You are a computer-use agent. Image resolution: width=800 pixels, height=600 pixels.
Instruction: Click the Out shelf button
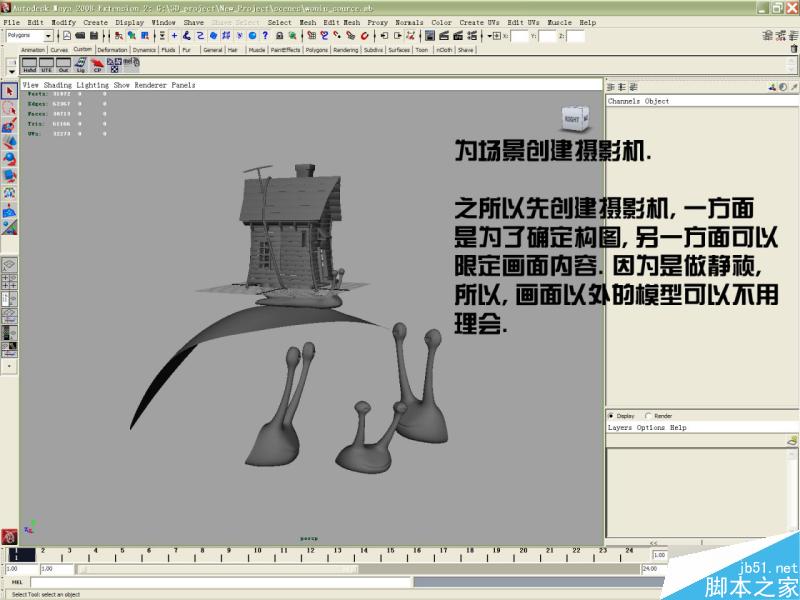point(63,65)
